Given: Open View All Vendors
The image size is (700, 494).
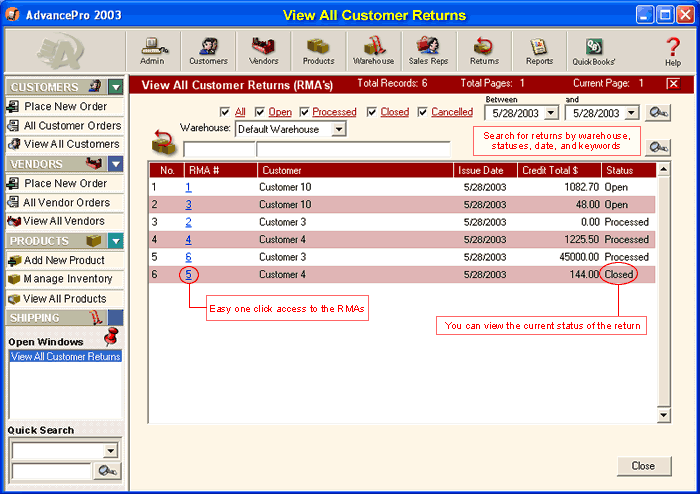Looking at the screenshot, I should (x=64, y=221).
